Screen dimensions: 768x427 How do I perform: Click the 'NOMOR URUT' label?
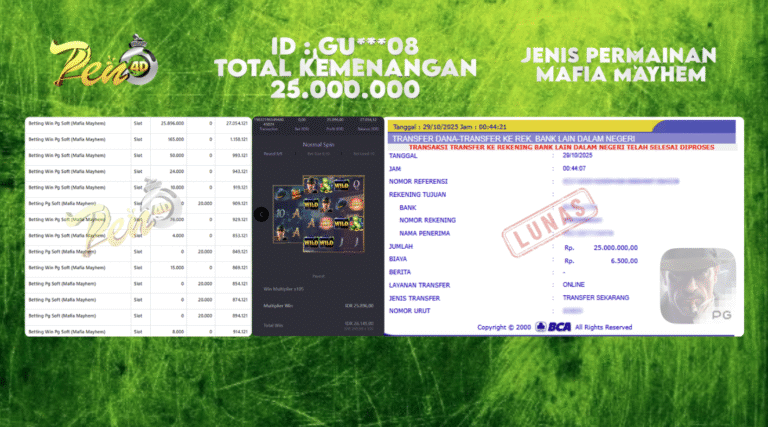(x=409, y=310)
